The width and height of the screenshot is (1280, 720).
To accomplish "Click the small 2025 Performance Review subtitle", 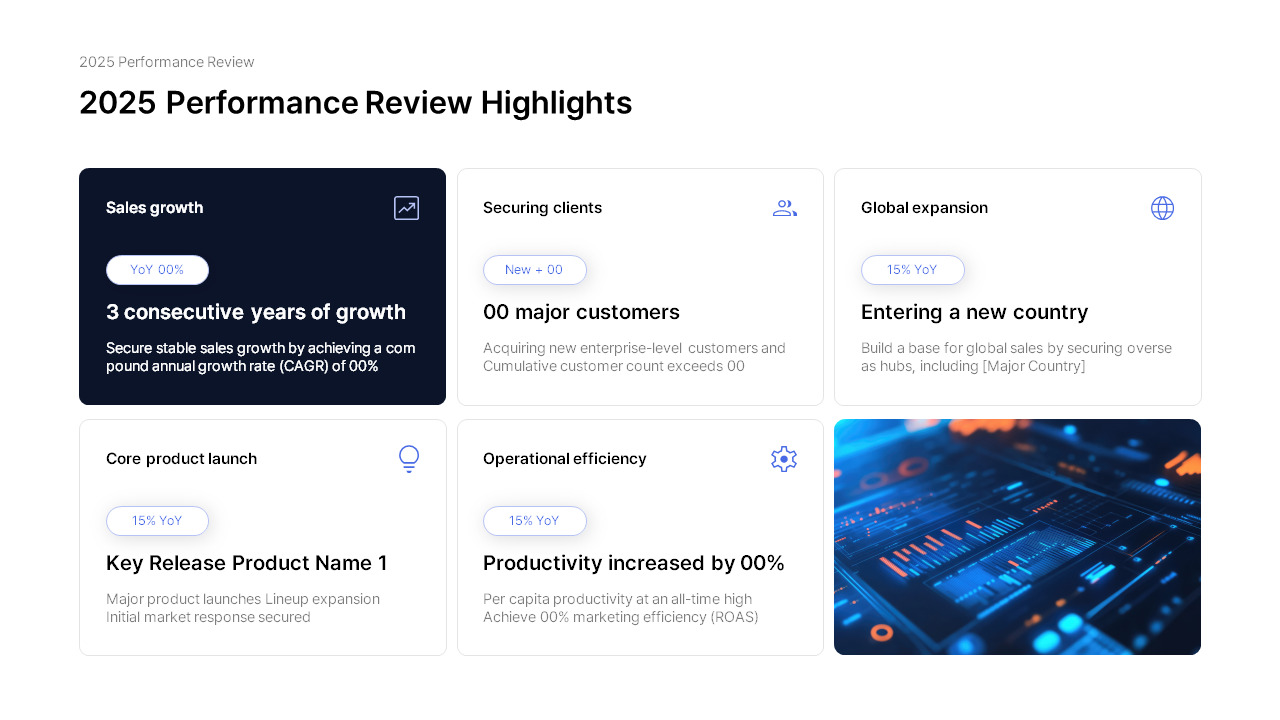I will click(167, 62).
